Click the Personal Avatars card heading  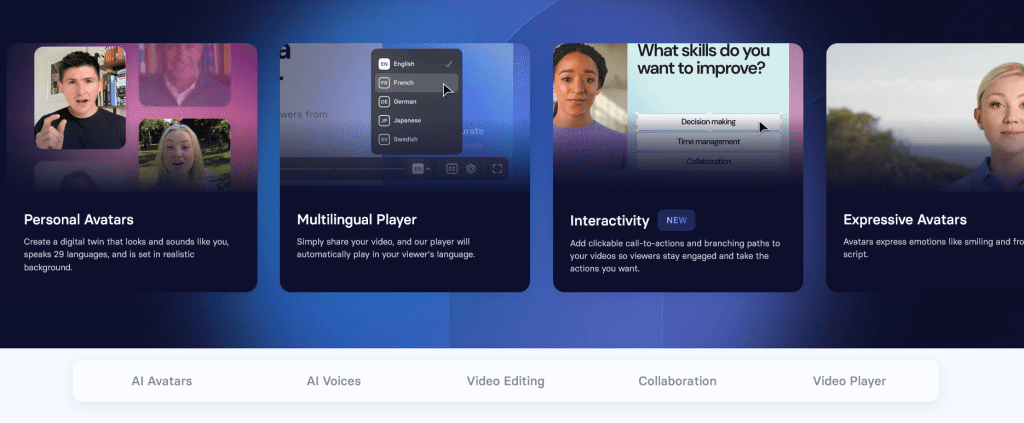pyautogui.click(x=78, y=219)
